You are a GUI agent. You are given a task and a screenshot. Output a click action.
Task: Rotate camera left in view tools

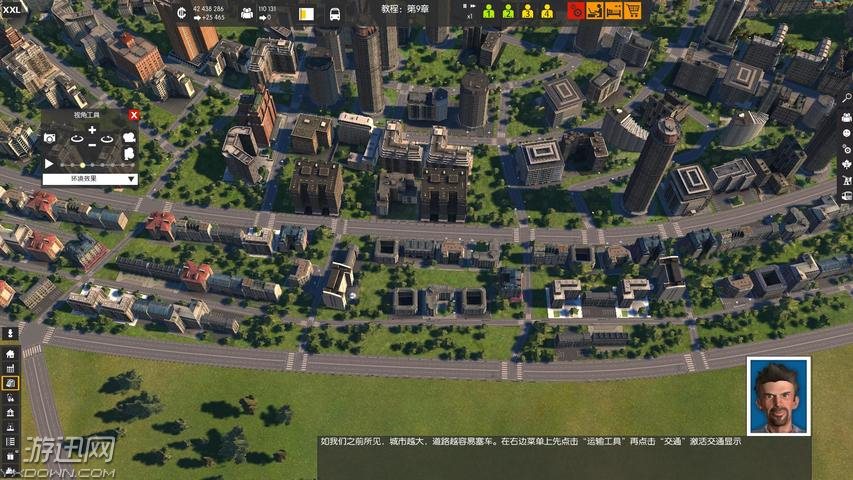tap(77, 139)
